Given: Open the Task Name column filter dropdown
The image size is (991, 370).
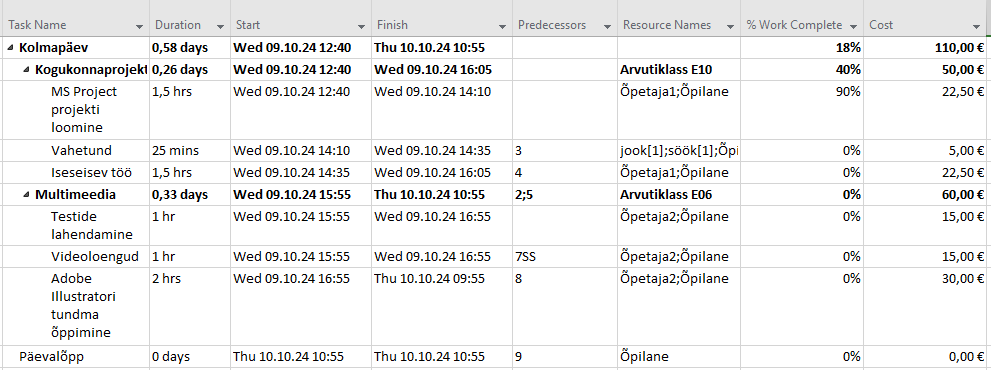Looking at the screenshot, I should click(139, 26).
